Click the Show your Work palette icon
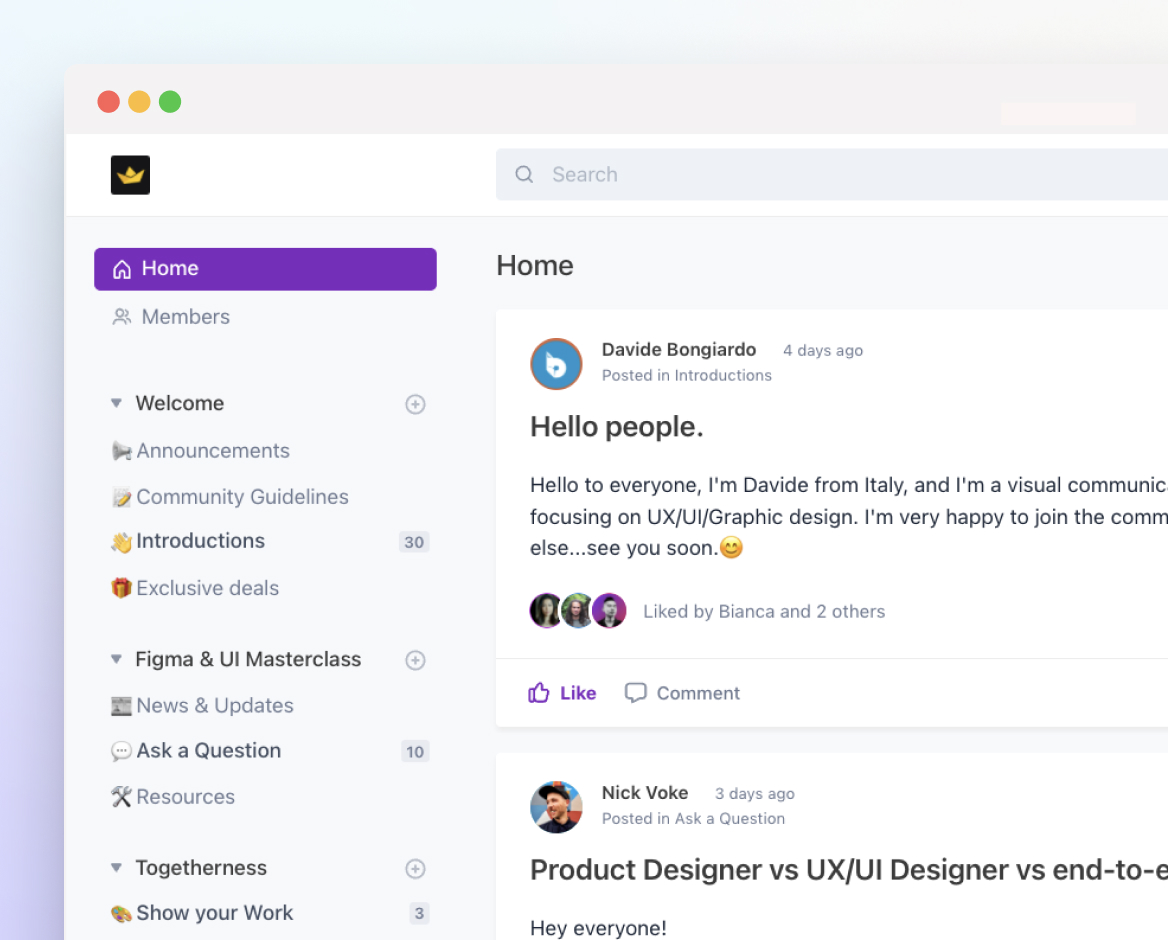1168x940 pixels. tap(121, 913)
